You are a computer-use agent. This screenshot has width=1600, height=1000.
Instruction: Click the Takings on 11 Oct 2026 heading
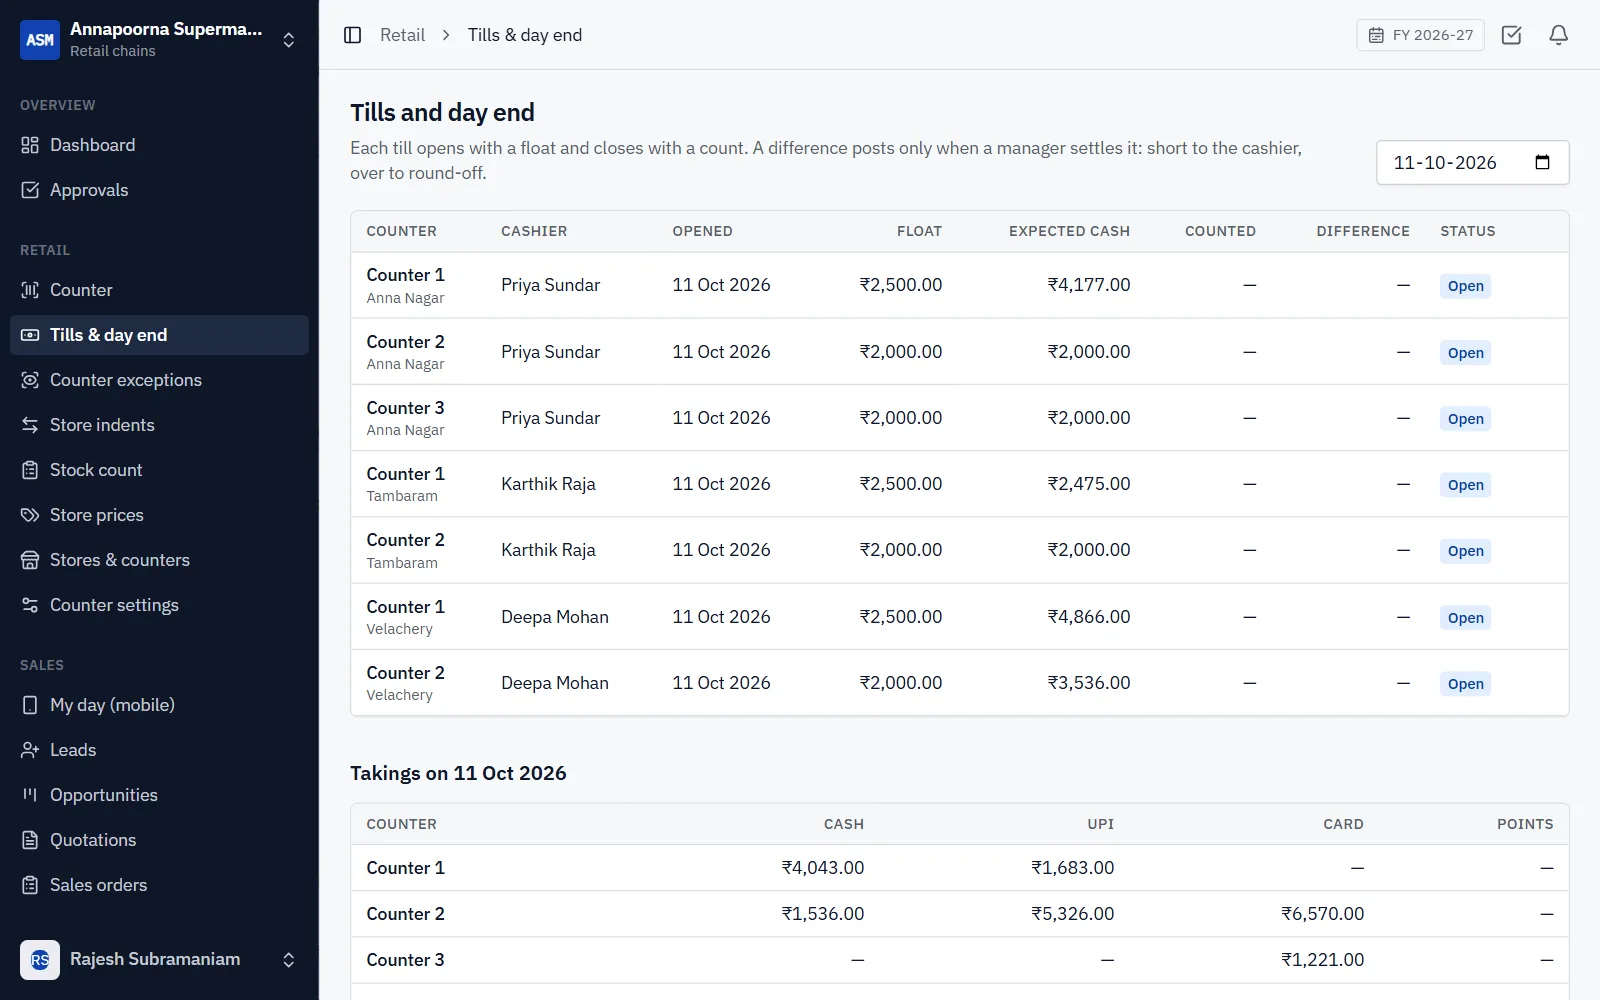click(458, 773)
